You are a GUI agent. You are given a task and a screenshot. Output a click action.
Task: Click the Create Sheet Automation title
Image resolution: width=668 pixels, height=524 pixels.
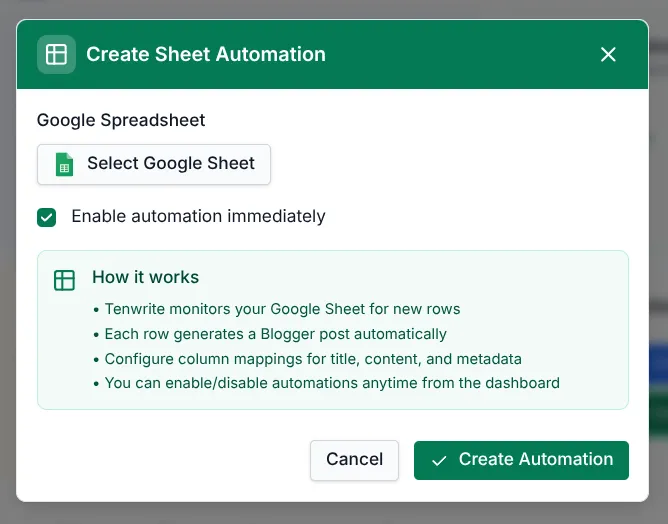click(206, 55)
